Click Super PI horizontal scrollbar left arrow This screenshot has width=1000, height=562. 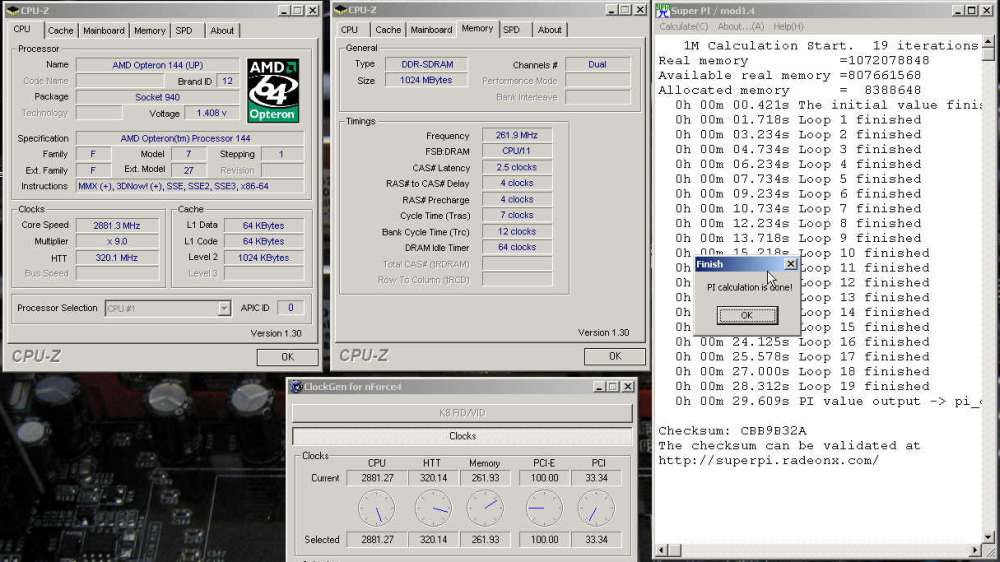[661, 550]
